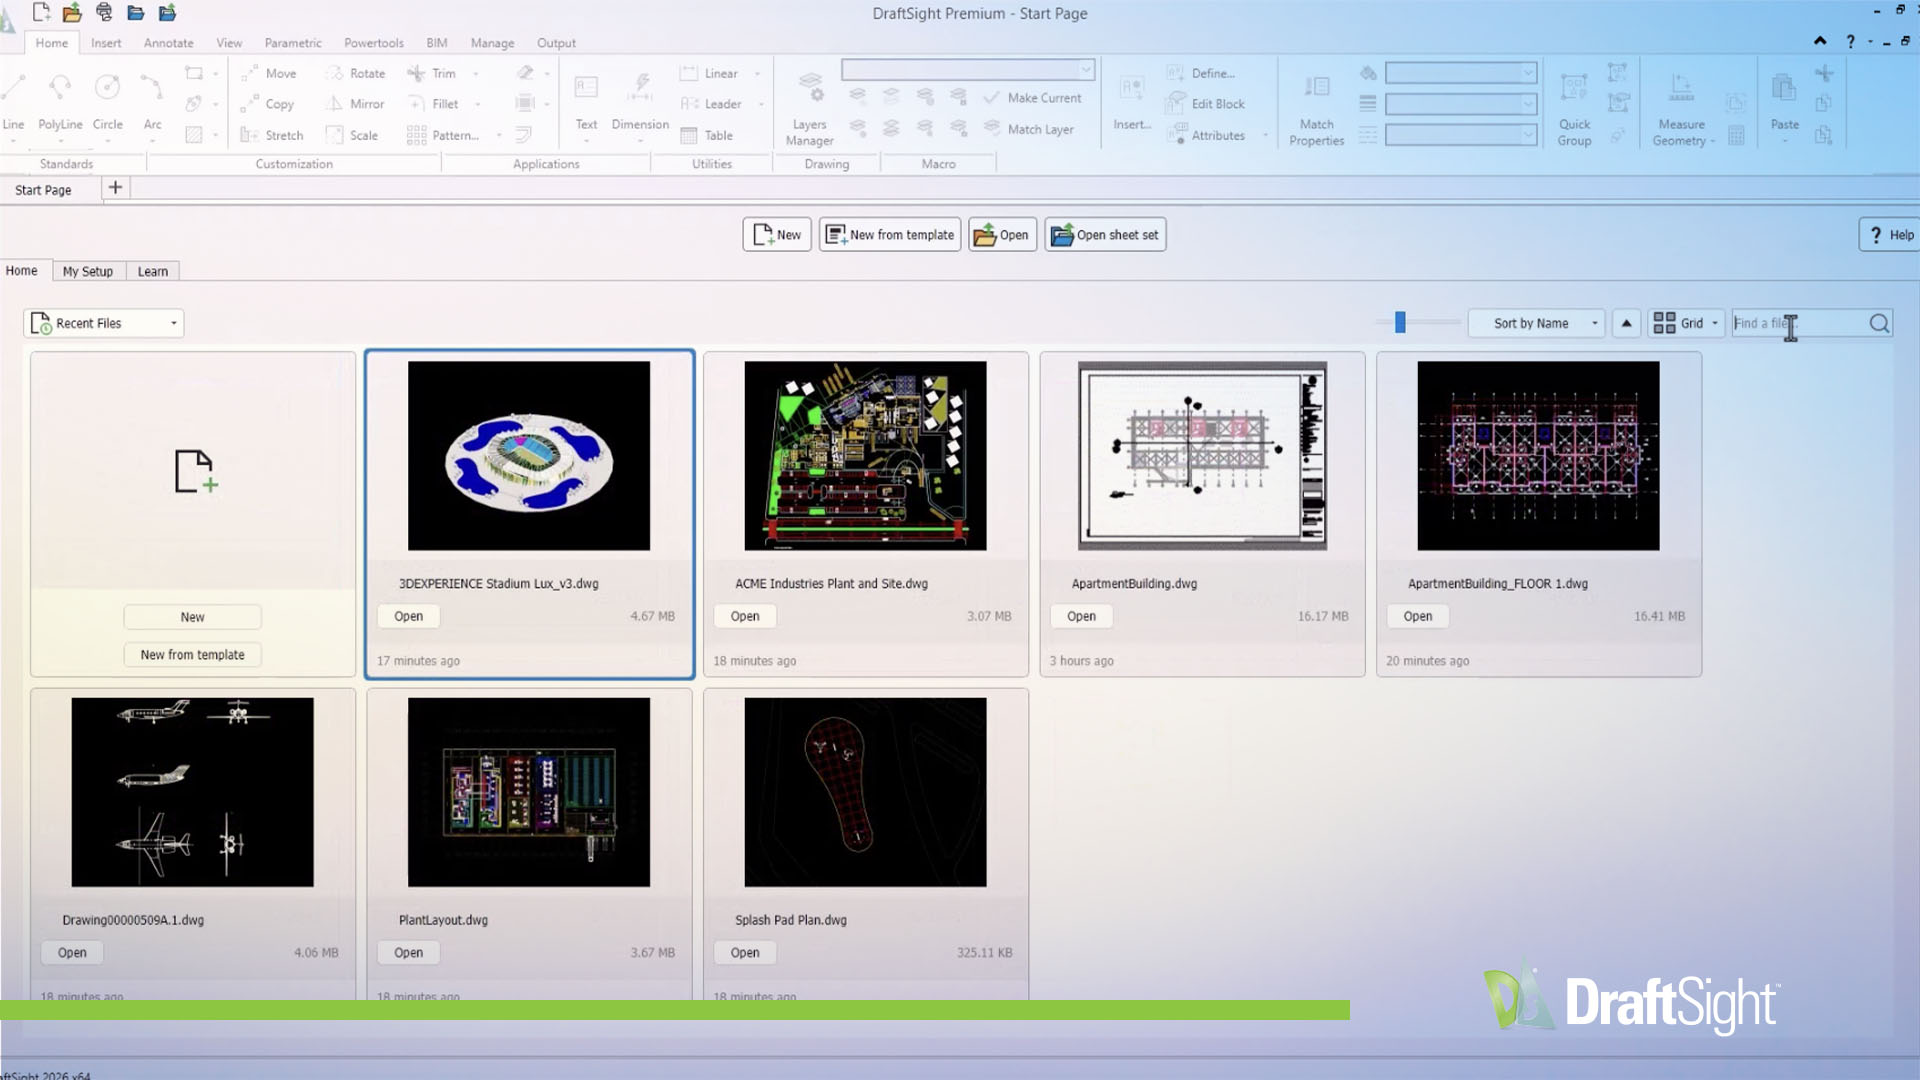
Task: Open the Splash Pad Plan.dwg file
Action: pos(745,953)
